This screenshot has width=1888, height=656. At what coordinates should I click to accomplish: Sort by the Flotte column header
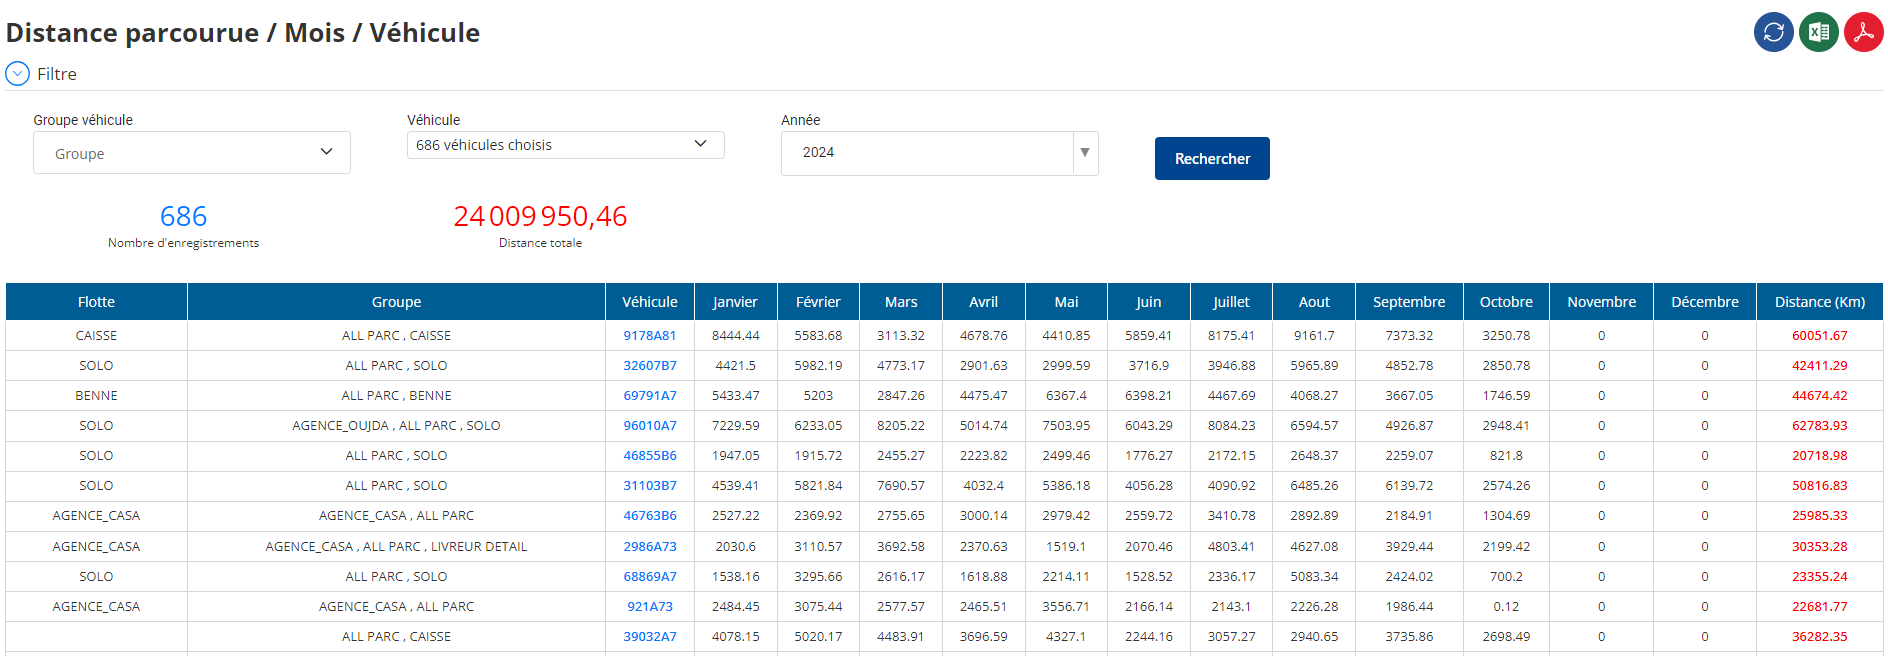(x=96, y=302)
